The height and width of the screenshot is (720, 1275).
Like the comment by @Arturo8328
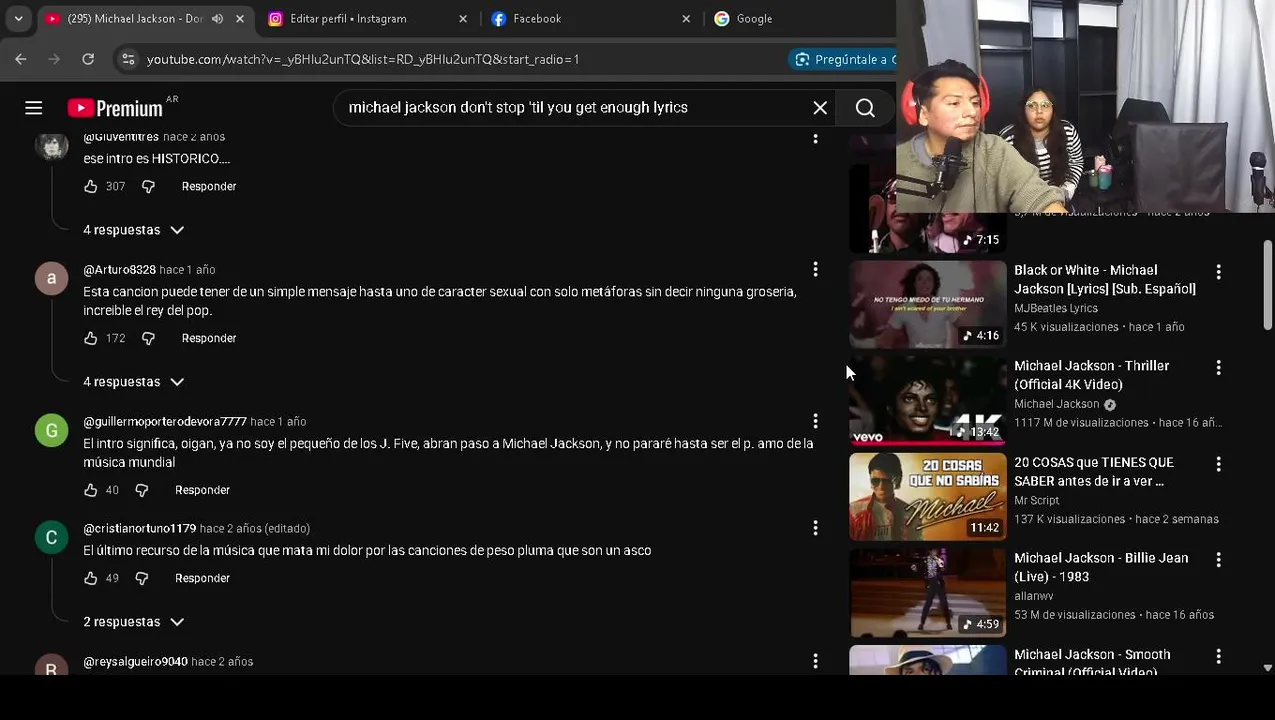(91, 338)
